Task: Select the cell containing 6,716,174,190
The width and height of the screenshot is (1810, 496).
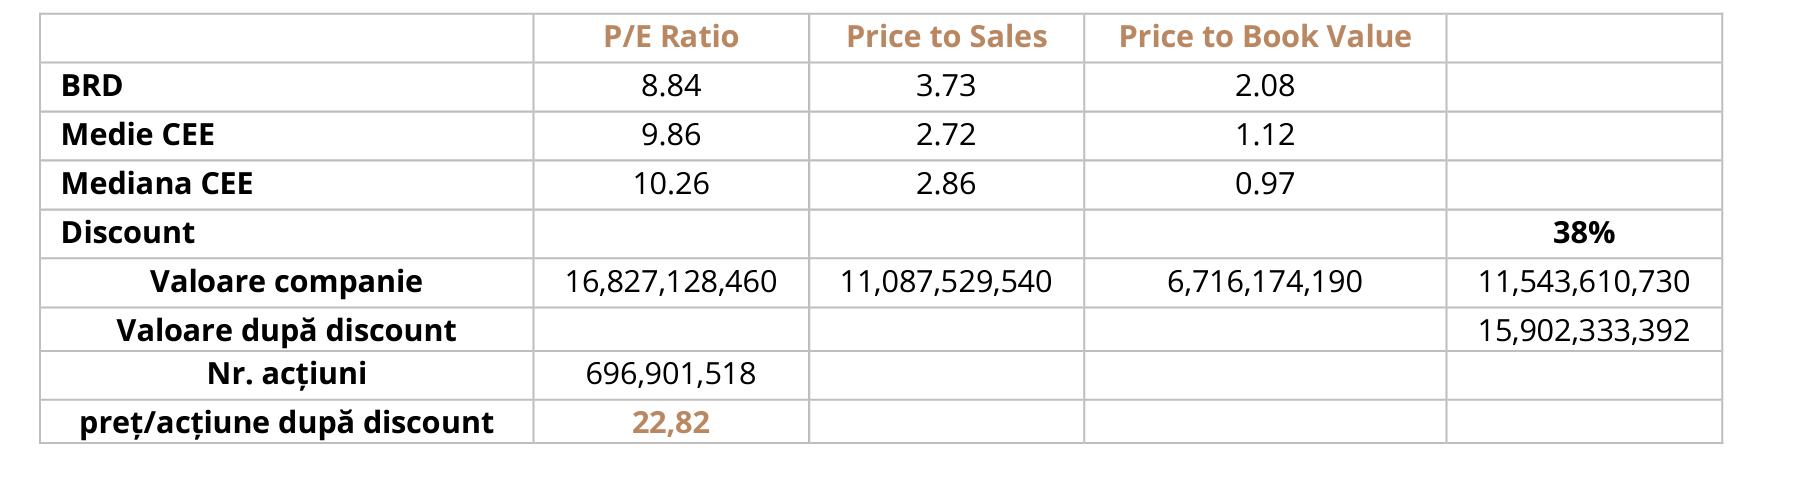Action: 1265,282
